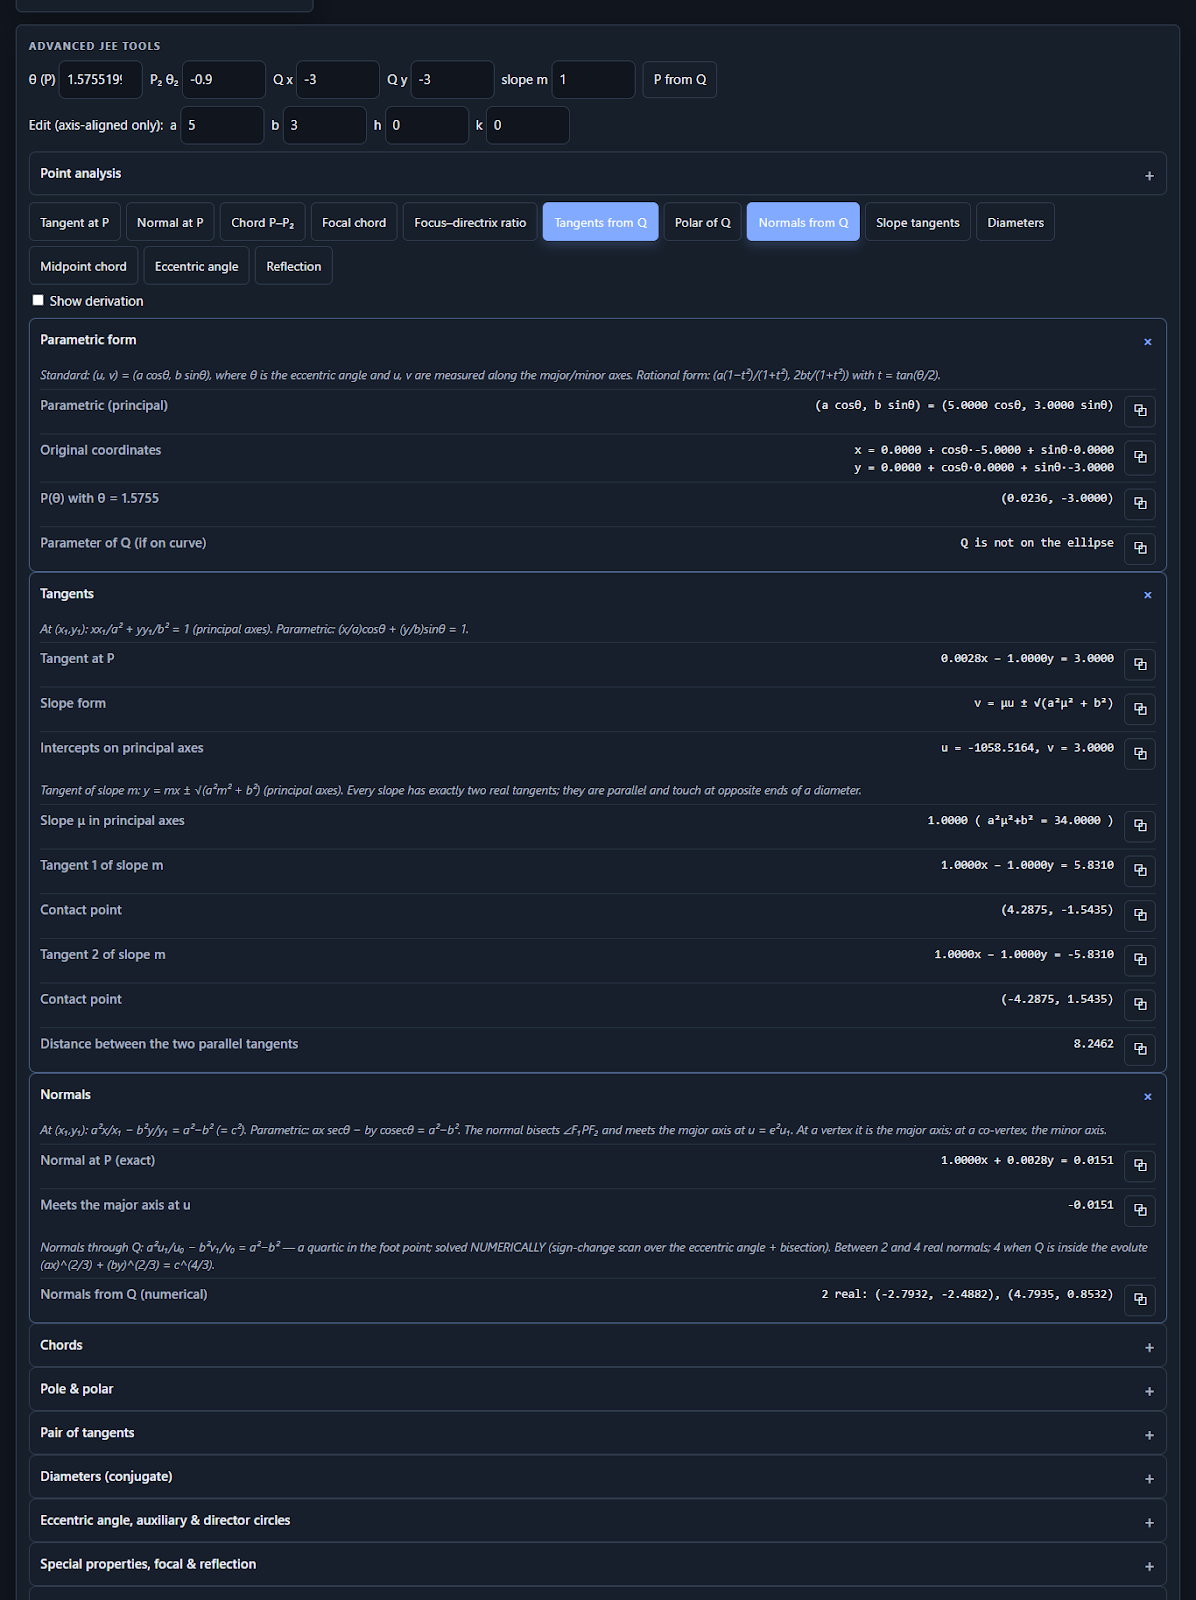1196x1600 pixels.
Task: Copy the Meets the major axis value
Action: point(1140,1211)
